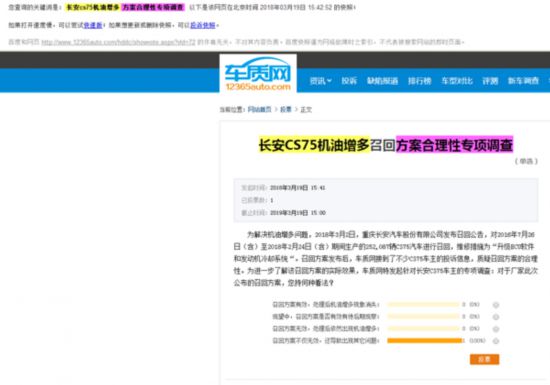This screenshot has width=550, height=385.
Task: Click the yellow-highlighted keyword 长安cs75机油增多 in header
Action: (x=93, y=7)
